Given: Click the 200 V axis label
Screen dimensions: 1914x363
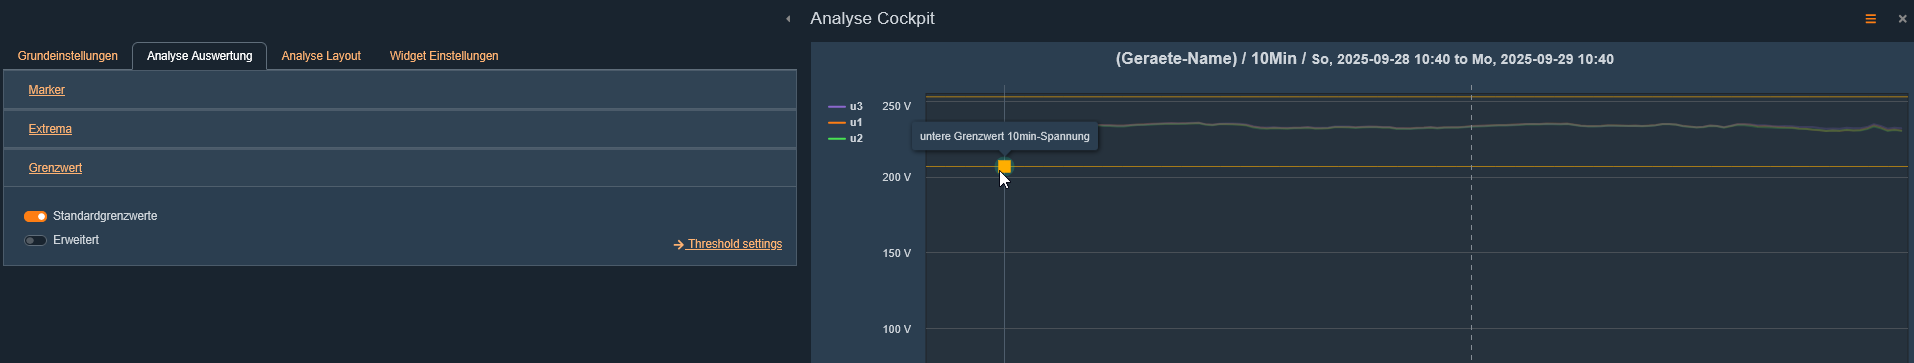Looking at the screenshot, I should click(x=896, y=177).
